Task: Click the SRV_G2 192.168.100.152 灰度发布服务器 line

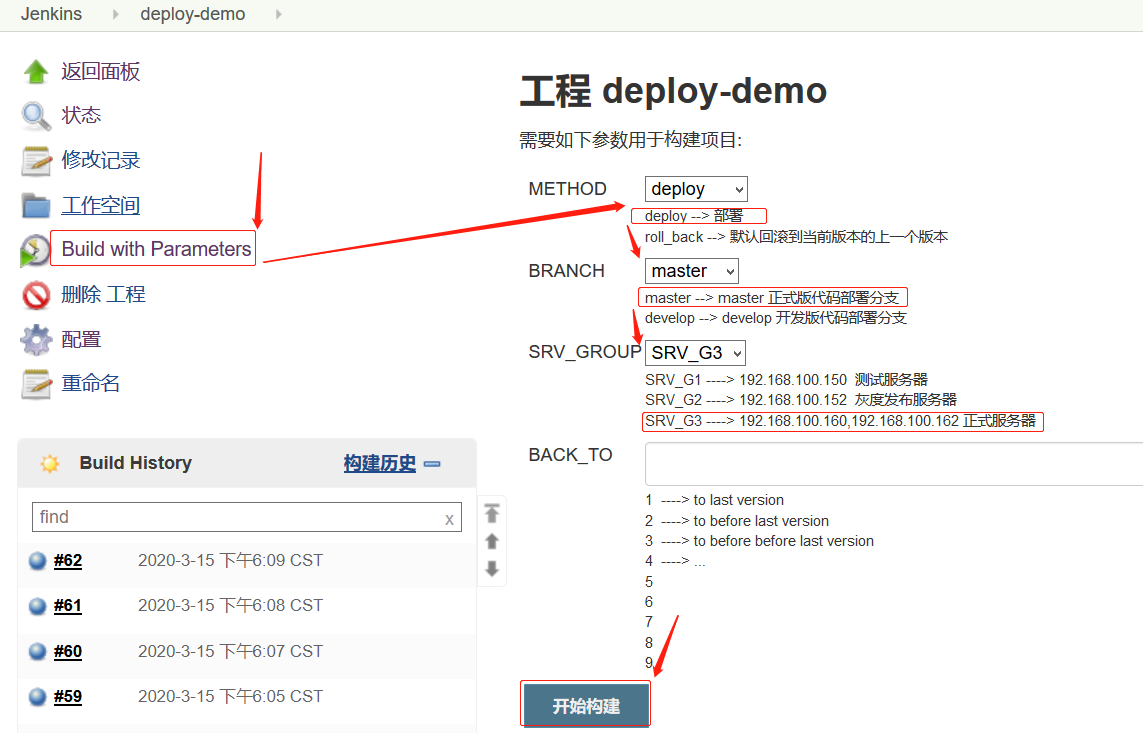Action: [x=801, y=400]
